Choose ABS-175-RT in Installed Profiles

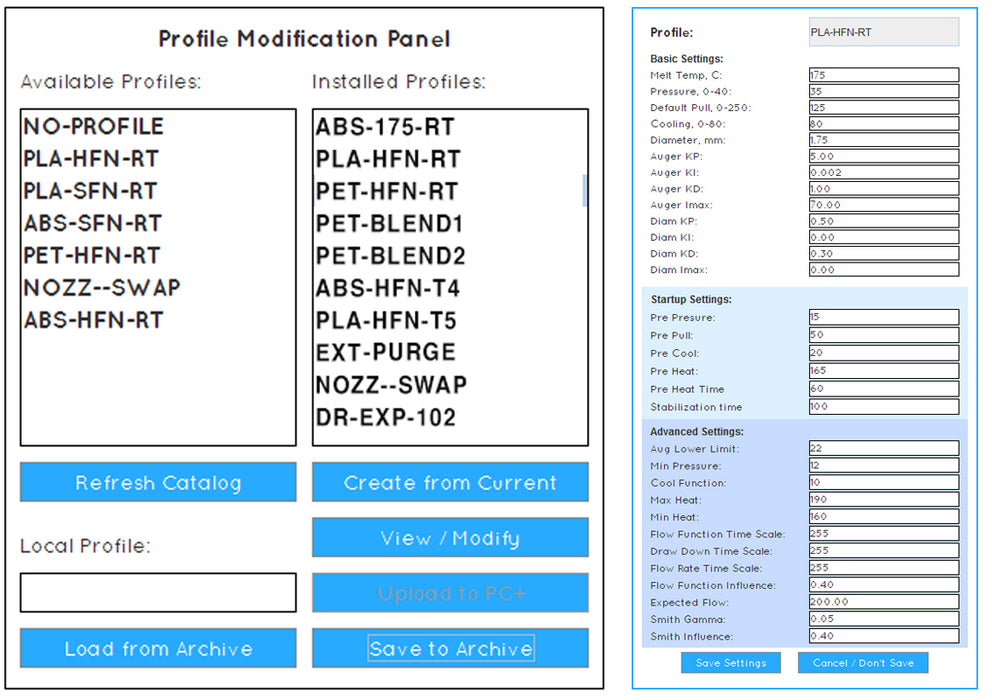pyautogui.click(x=385, y=127)
